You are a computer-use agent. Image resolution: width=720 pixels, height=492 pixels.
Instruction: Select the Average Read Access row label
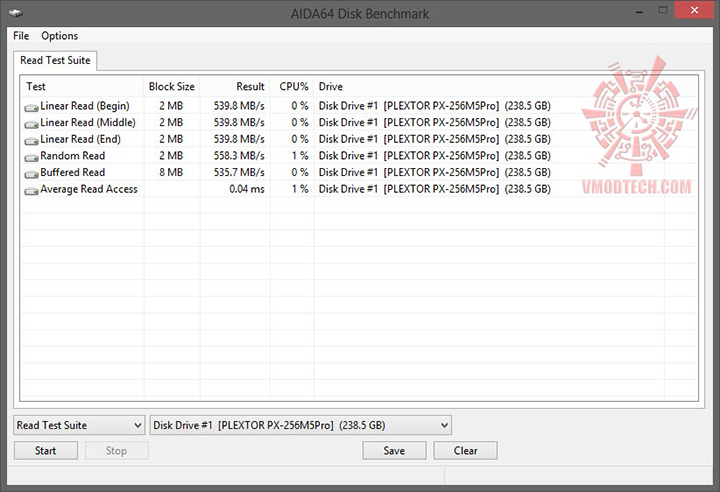(x=89, y=189)
